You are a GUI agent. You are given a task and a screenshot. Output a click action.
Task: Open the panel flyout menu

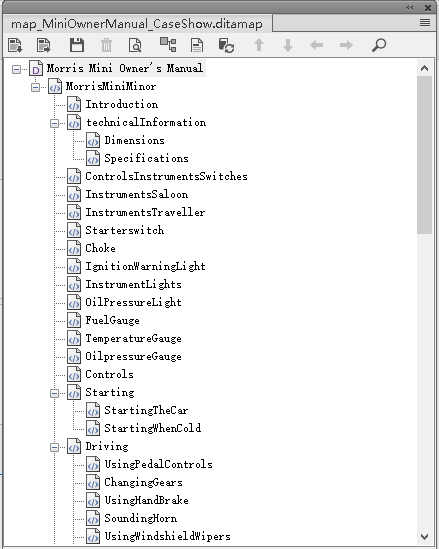[x=425, y=23]
